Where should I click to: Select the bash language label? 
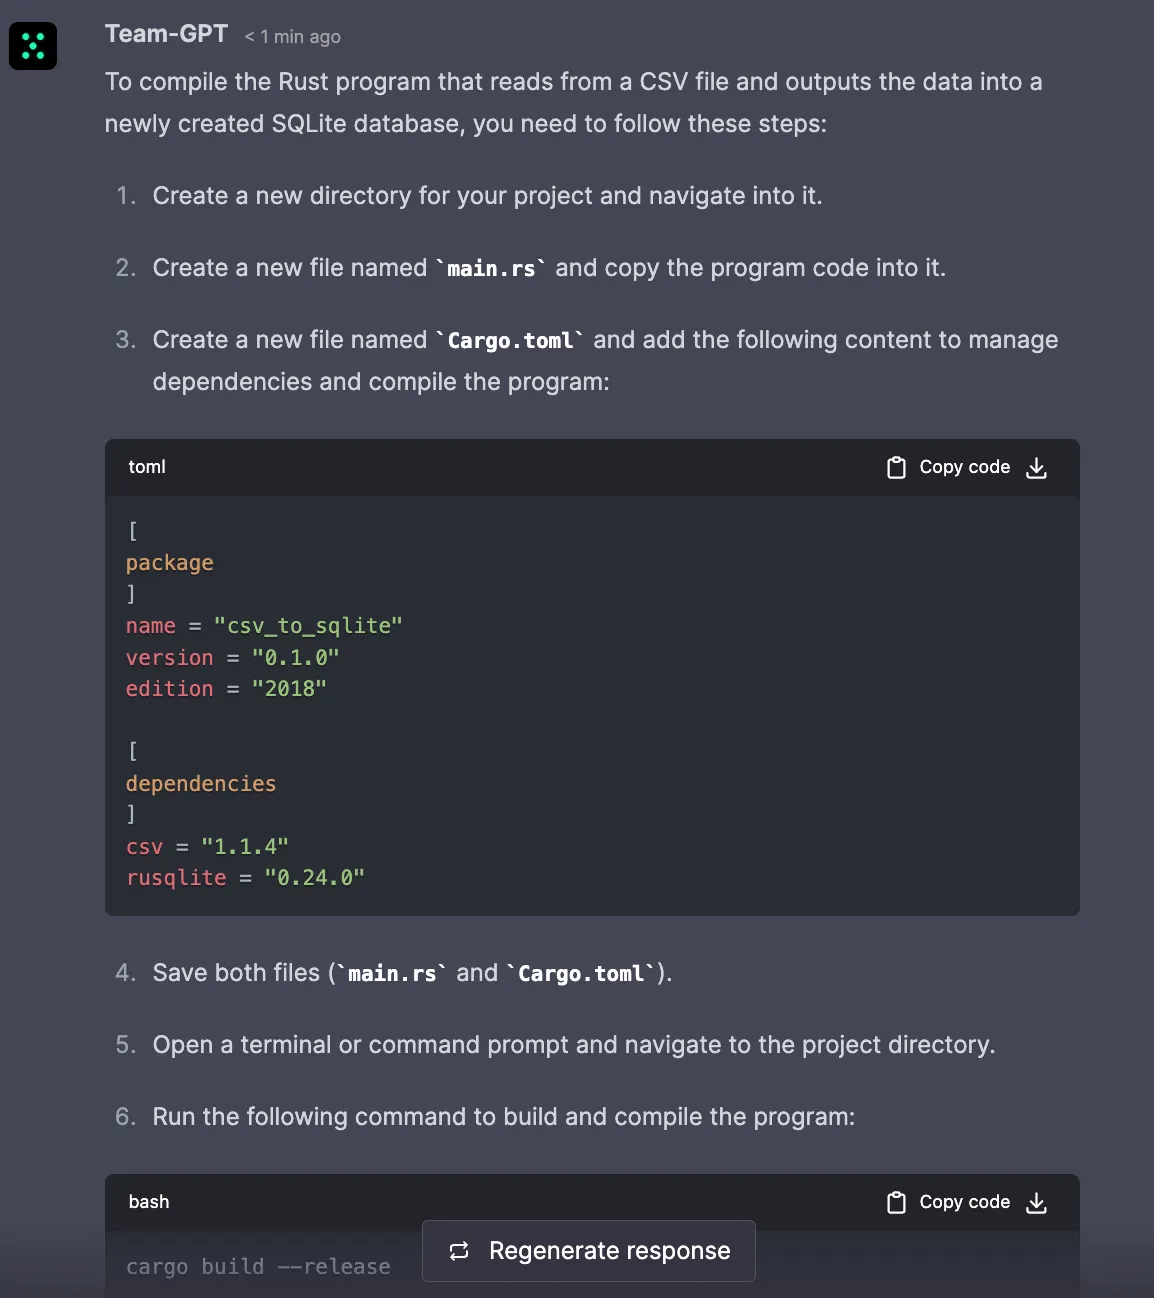[148, 1201]
